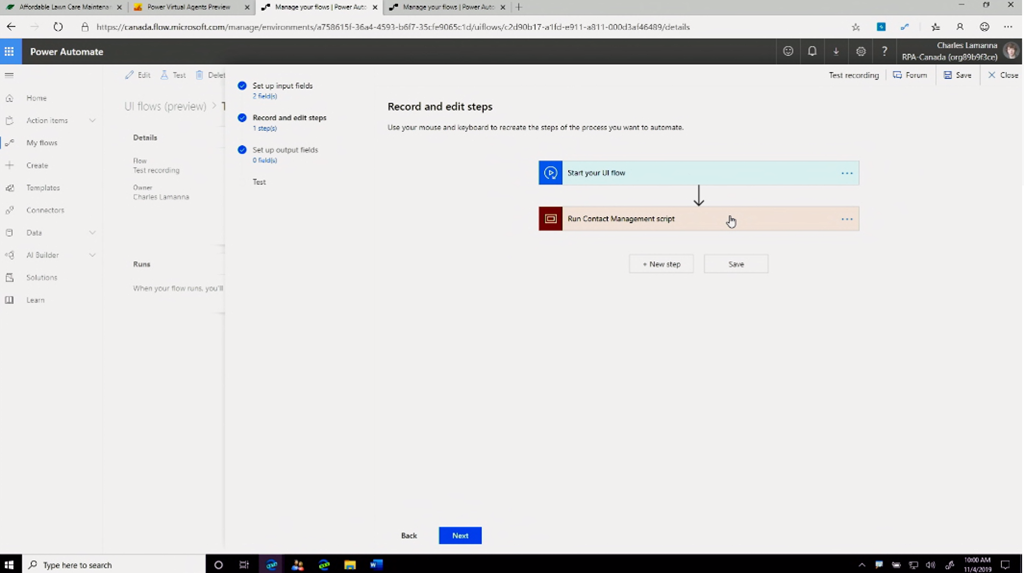Click the download arrow icon in header
Viewport: 1024px width, 573px height.
pyautogui.click(x=836, y=52)
